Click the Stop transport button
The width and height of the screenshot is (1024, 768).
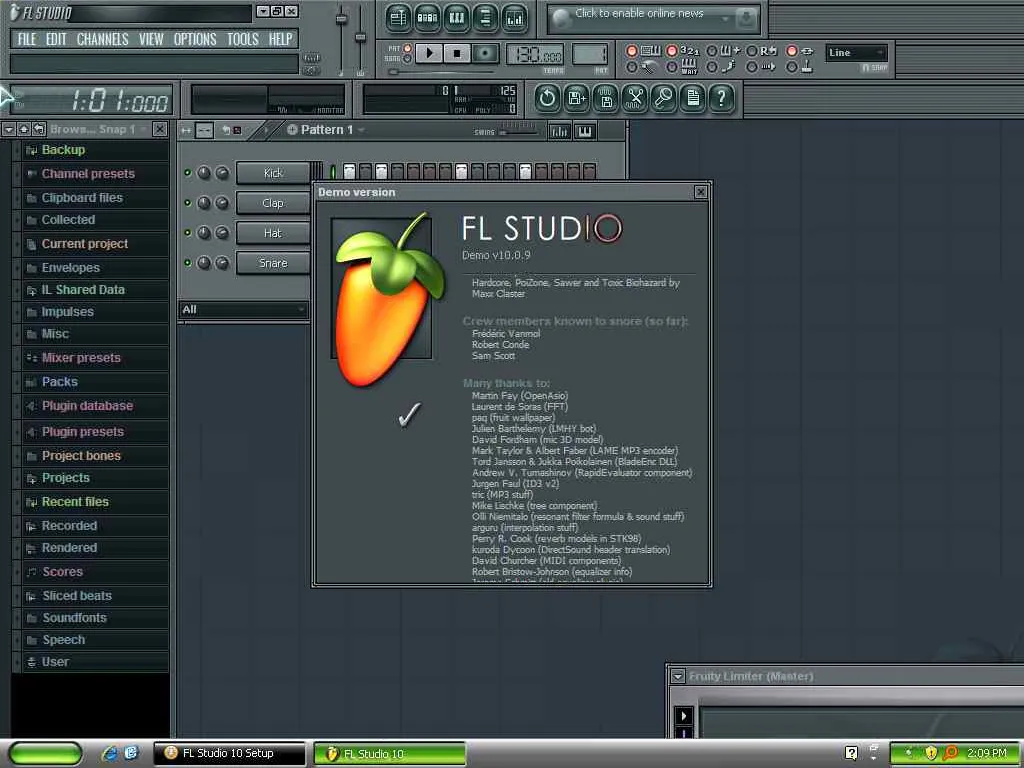pyautogui.click(x=457, y=53)
